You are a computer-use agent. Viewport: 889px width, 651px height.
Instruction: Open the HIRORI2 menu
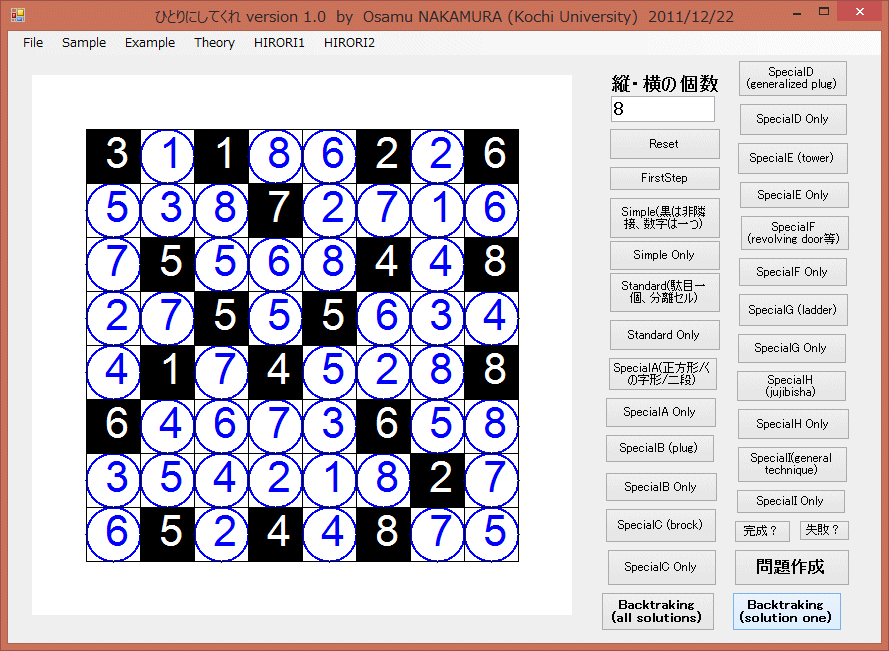(349, 43)
